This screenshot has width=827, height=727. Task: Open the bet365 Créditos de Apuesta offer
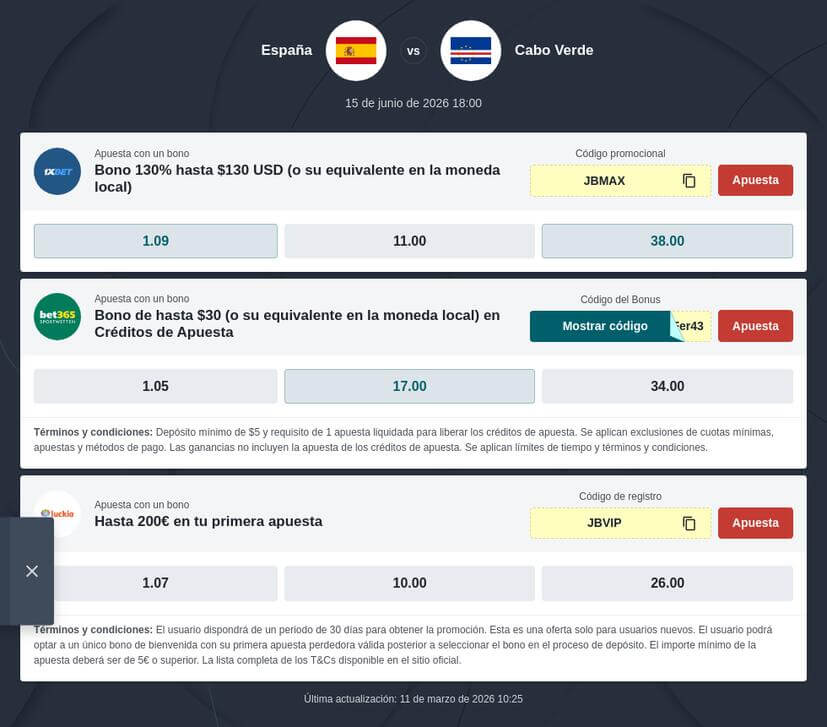[296, 325]
